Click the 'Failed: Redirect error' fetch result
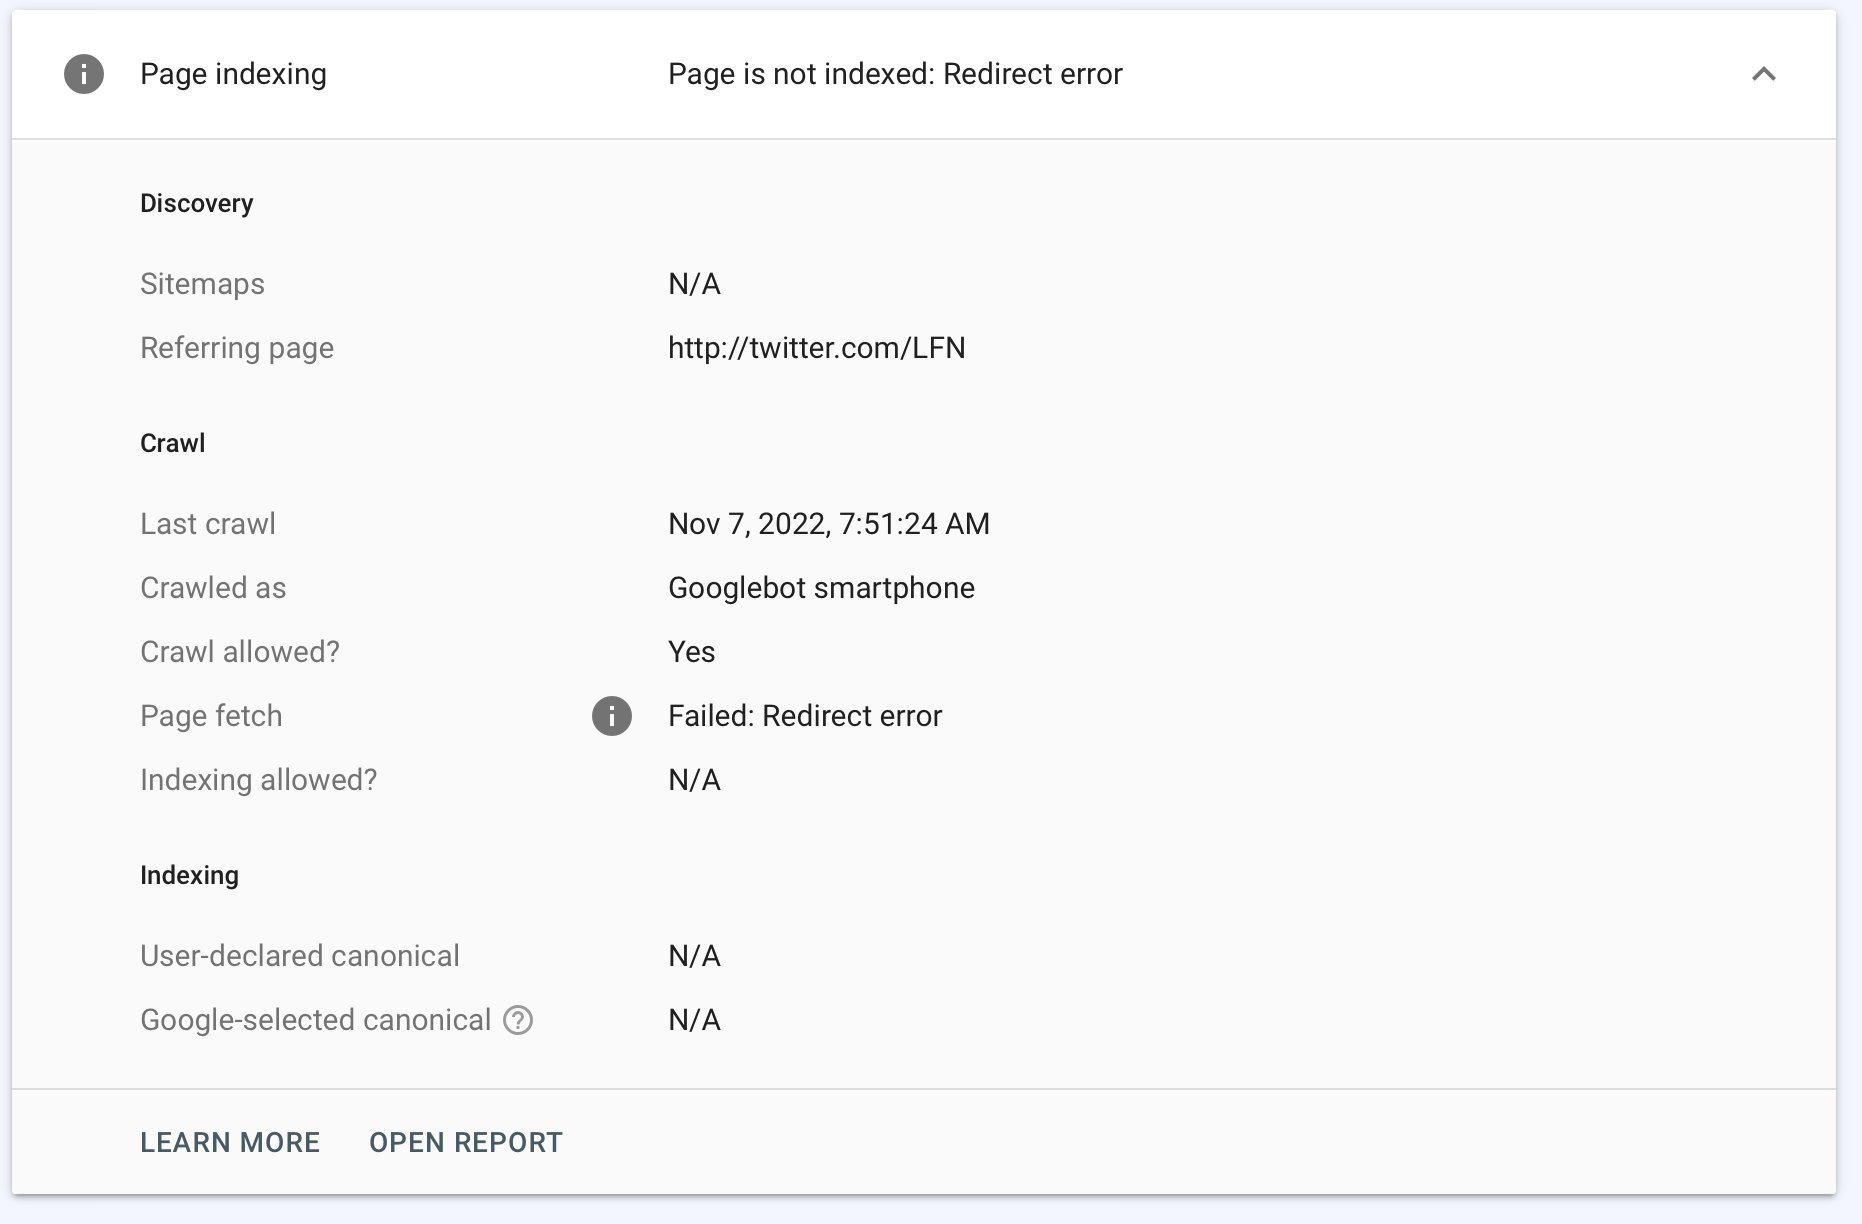1862x1224 pixels. pos(805,716)
